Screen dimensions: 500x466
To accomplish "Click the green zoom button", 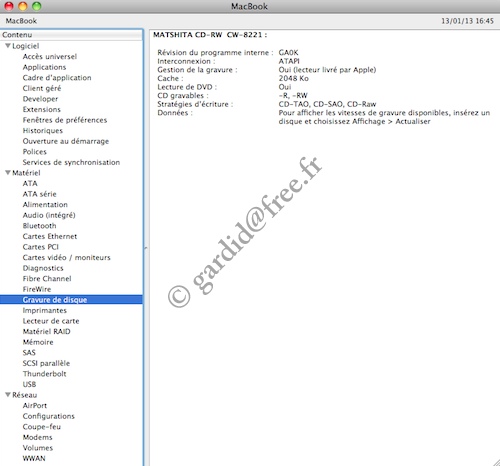I will point(37,6).
